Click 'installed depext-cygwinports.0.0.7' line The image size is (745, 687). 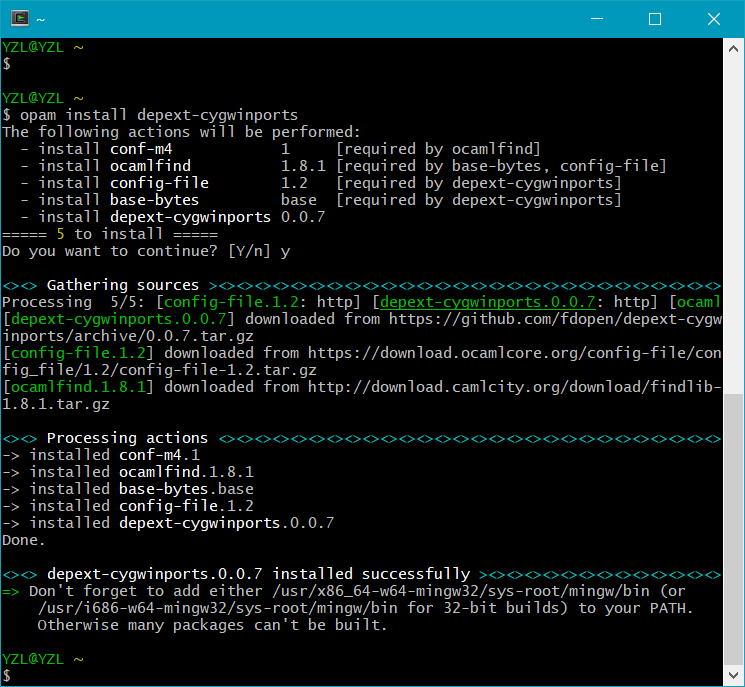pos(168,523)
